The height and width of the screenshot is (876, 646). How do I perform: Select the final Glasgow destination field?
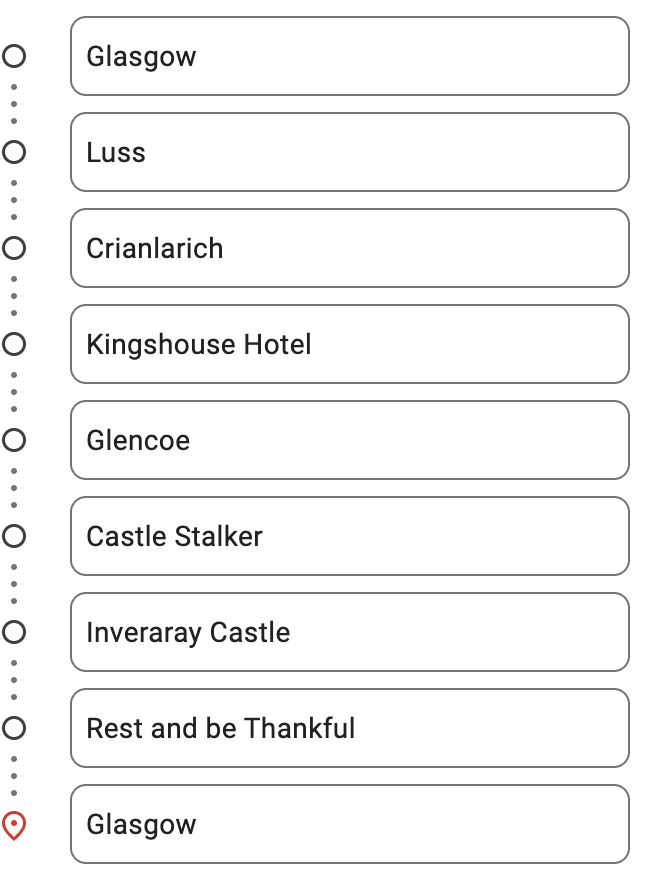[350, 824]
